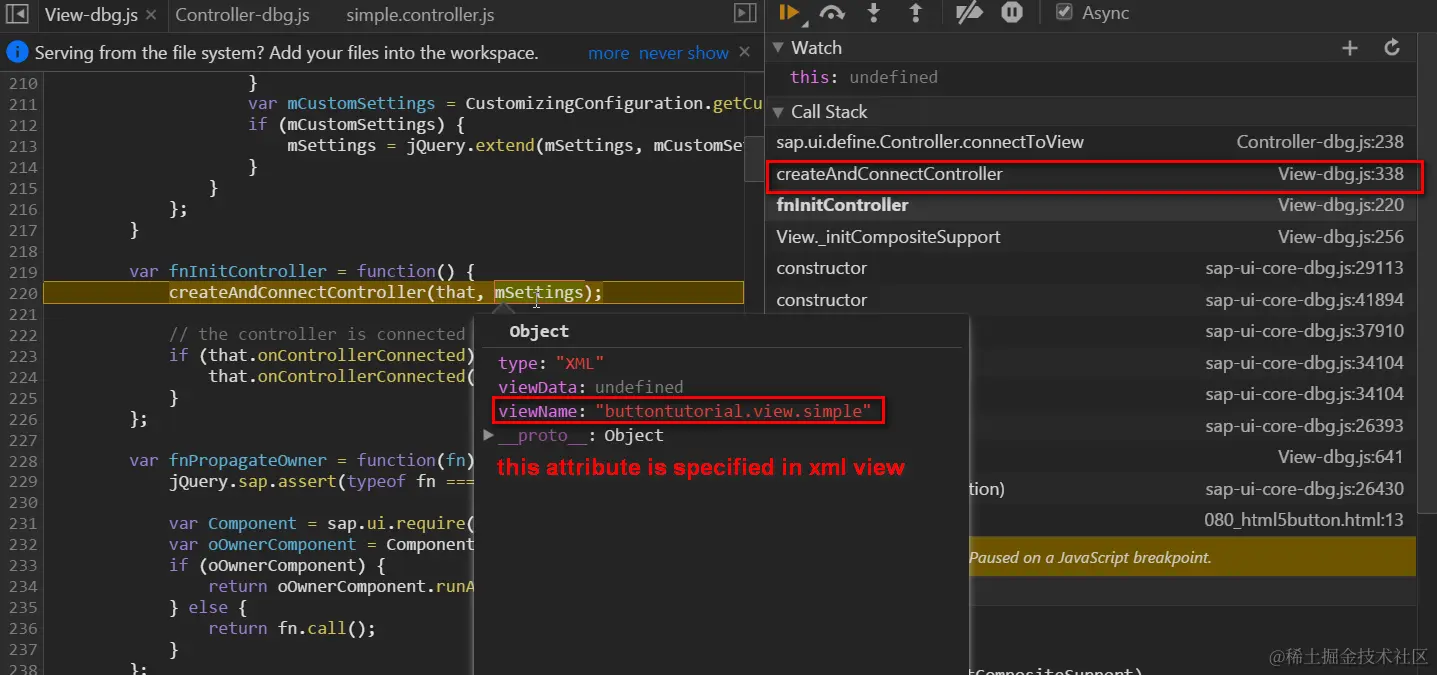
Task: Open the simple.controller.js tab
Action: (x=420, y=15)
